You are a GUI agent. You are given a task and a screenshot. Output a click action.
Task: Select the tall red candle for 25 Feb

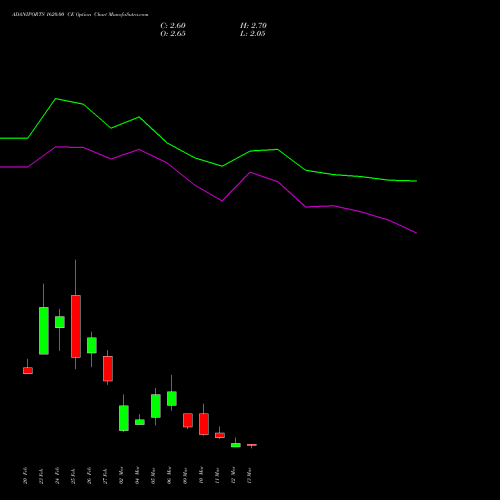click(x=76, y=326)
